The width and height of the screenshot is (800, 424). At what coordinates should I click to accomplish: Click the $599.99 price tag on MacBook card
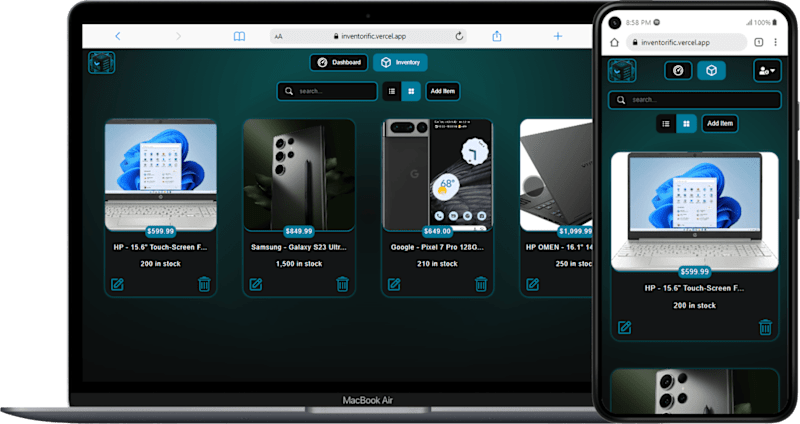click(x=161, y=231)
